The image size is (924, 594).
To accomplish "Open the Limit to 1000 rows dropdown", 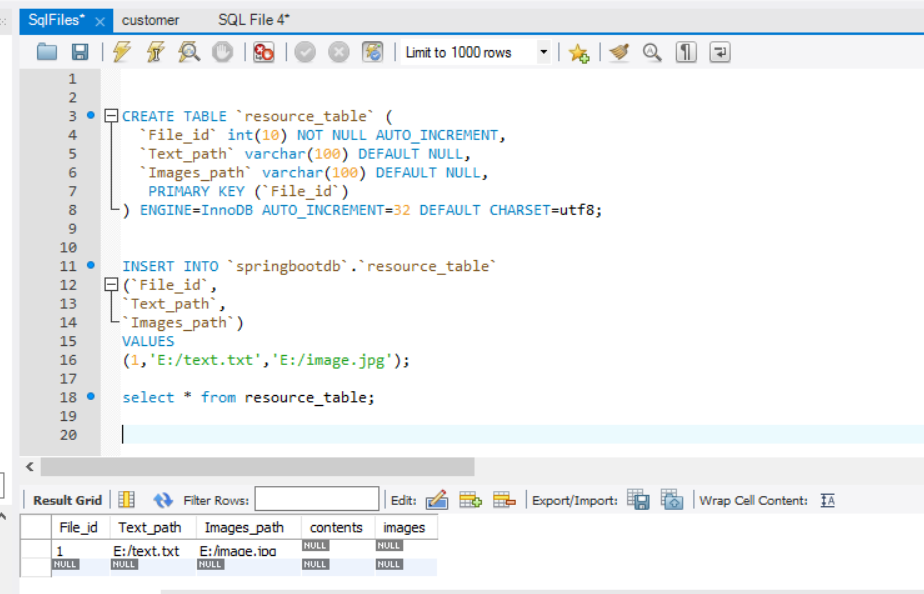I will pos(543,53).
